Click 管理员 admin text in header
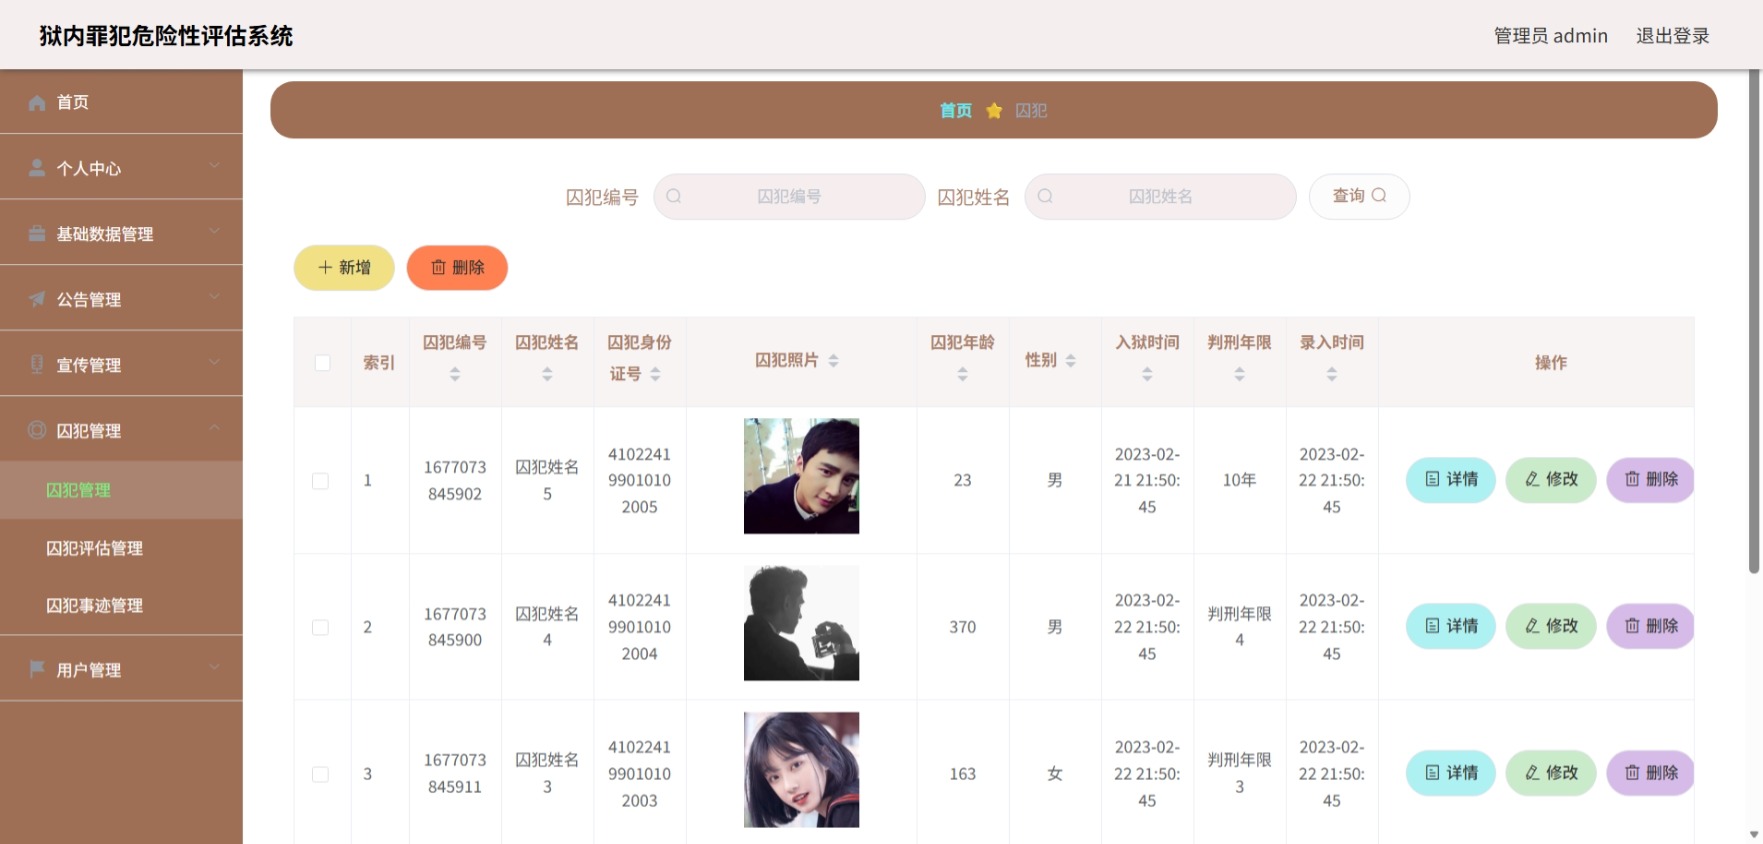The image size is (1763, 844). pos(1550,36)
